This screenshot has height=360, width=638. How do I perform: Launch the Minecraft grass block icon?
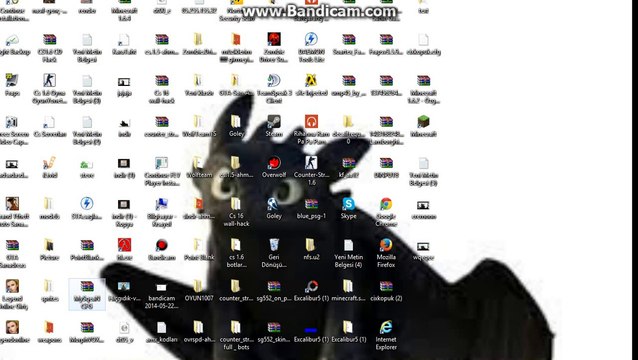point(424,126)
